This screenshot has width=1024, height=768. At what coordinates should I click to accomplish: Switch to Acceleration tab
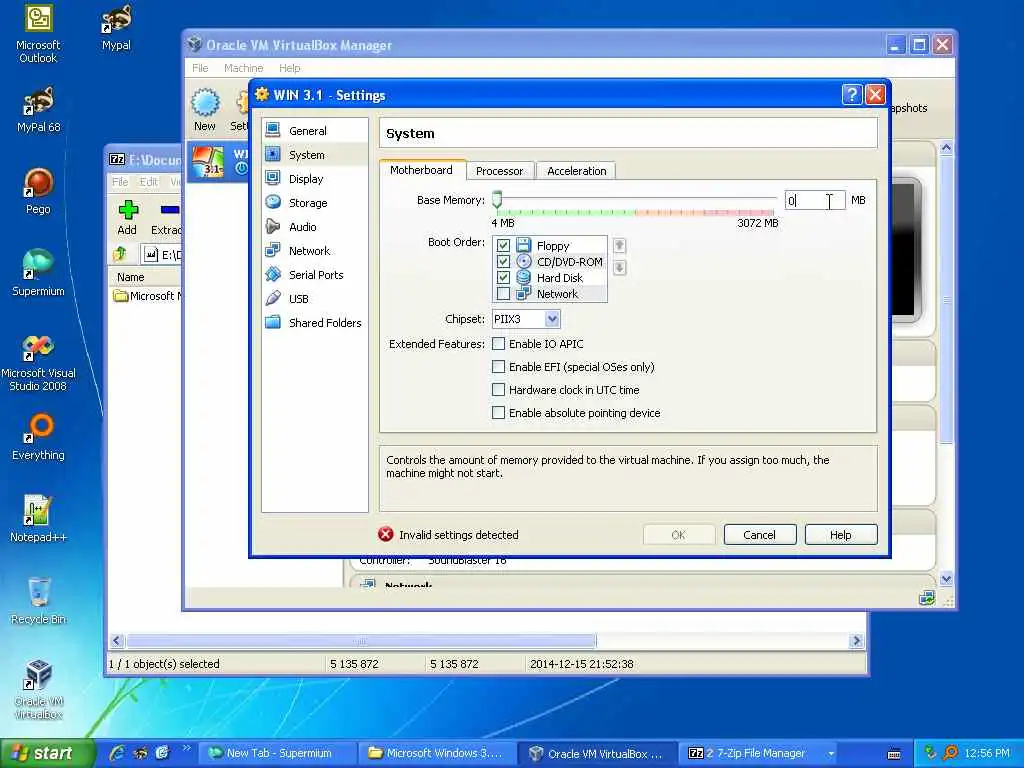tap(577, 171)
